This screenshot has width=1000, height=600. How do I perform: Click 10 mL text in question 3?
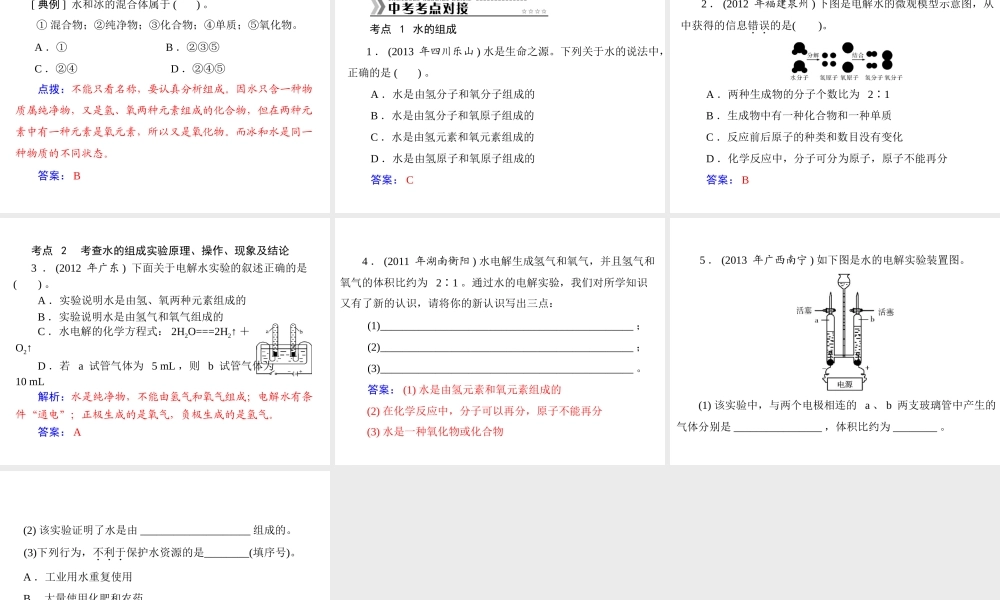30,382
